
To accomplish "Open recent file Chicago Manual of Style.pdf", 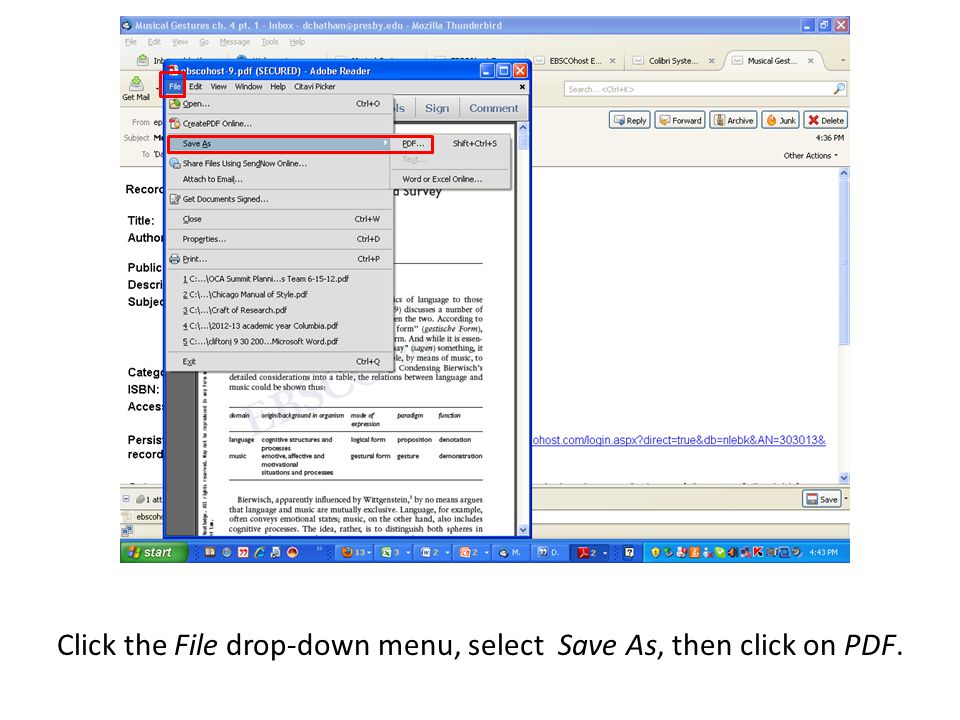I will pos(280,294).
